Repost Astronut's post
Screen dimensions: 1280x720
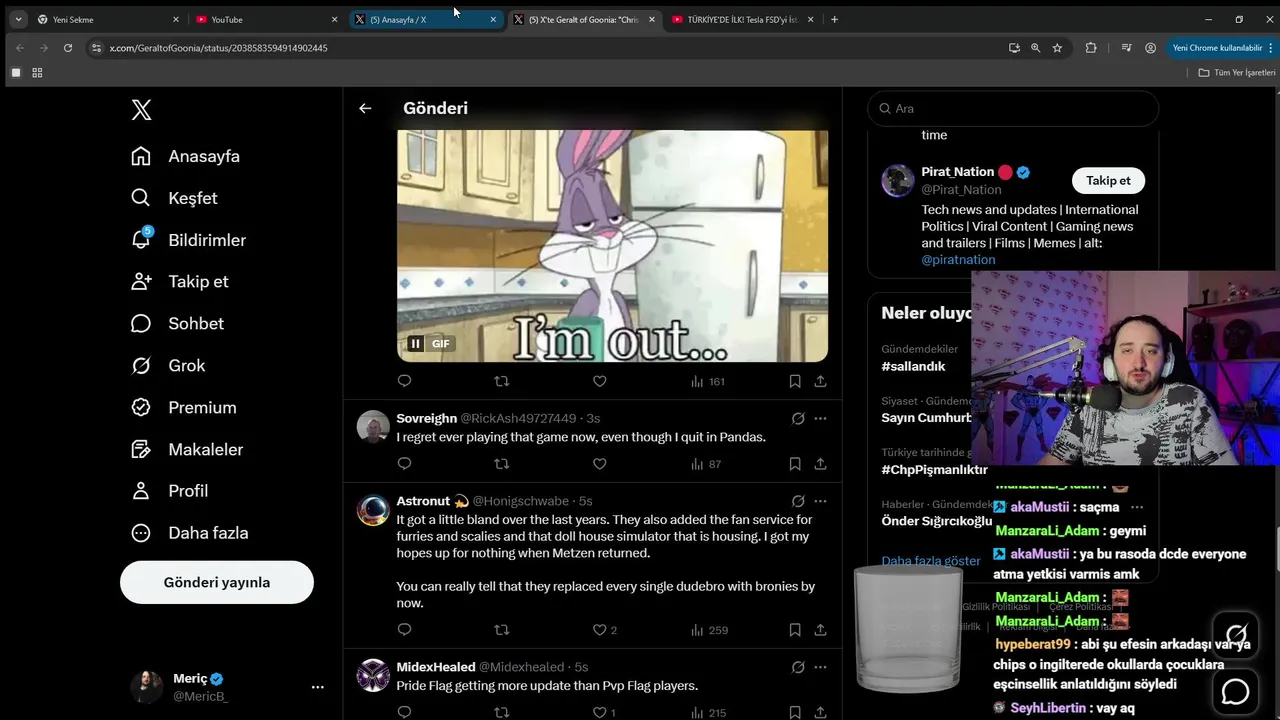pyautogui.click(x=502, y=630)
